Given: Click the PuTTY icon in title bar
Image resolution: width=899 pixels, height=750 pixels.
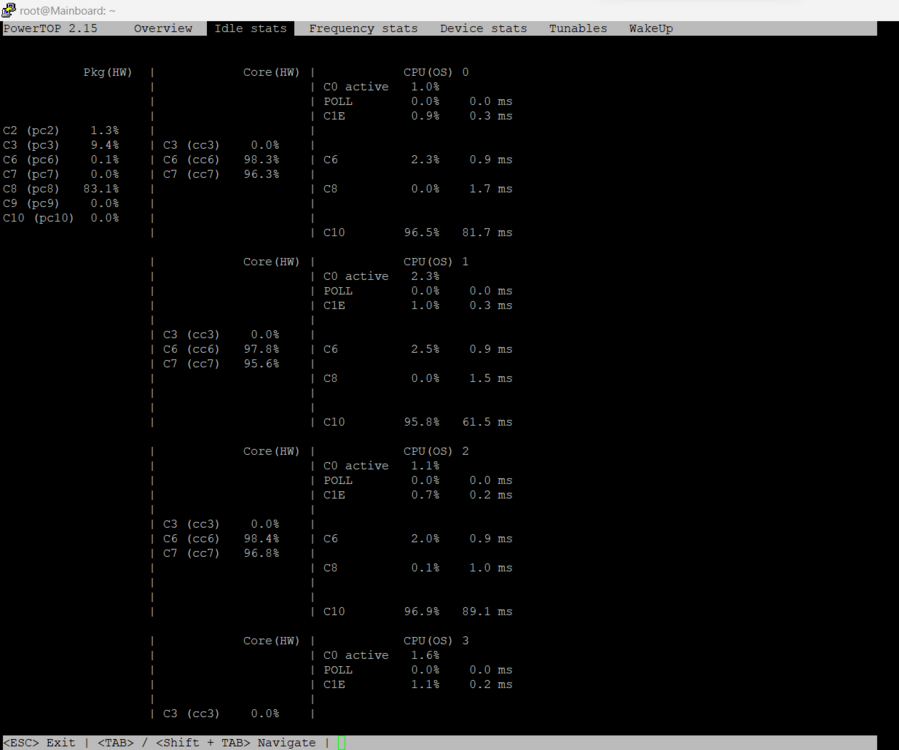Looking at the screenshot, I should point(9,10).
